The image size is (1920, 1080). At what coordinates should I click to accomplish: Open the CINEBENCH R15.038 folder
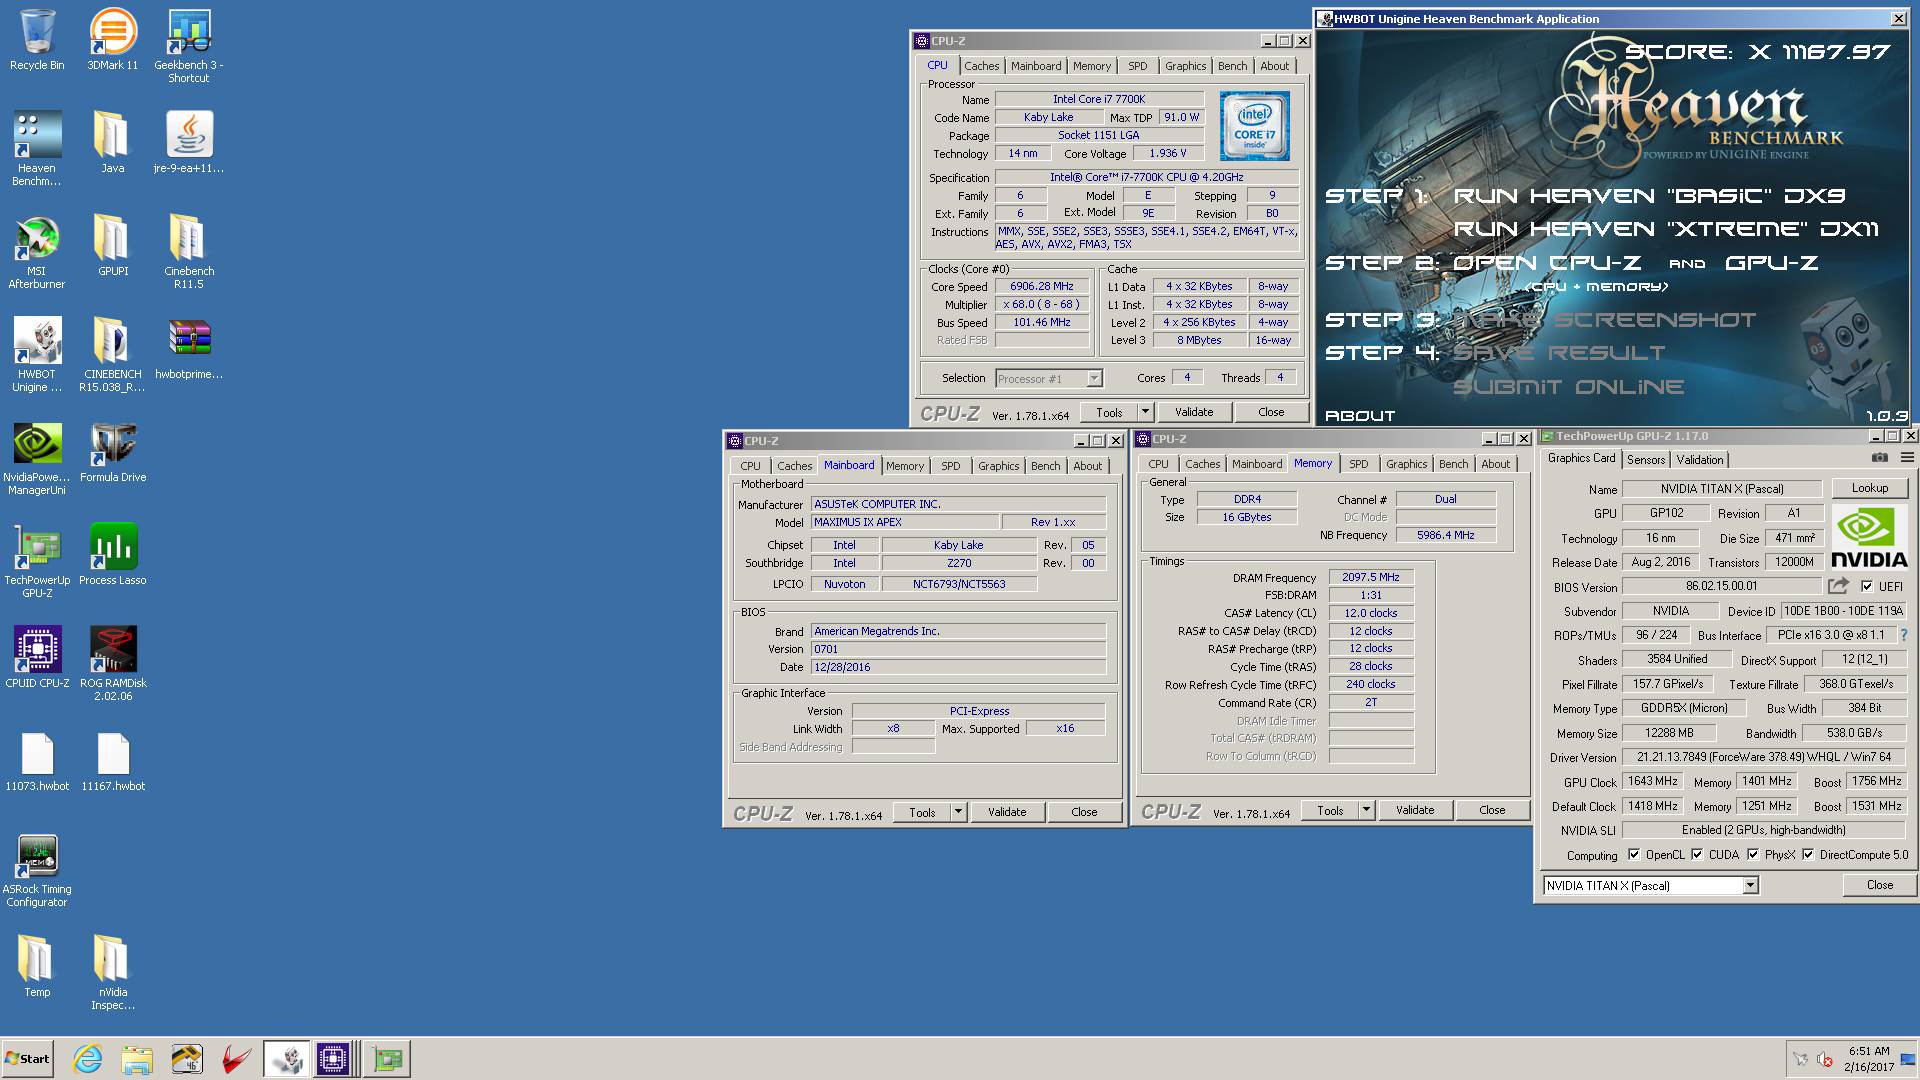(113, 354)
